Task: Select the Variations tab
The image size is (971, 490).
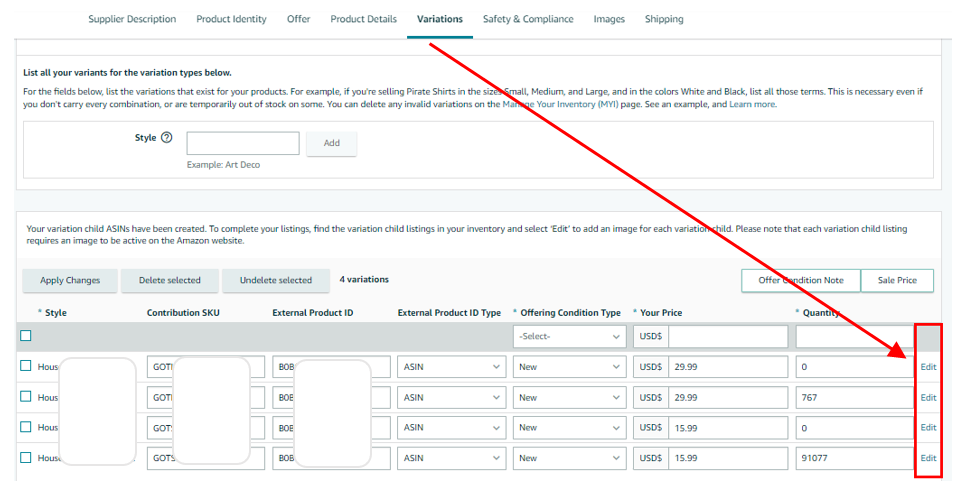Action: tap(440, 19)
